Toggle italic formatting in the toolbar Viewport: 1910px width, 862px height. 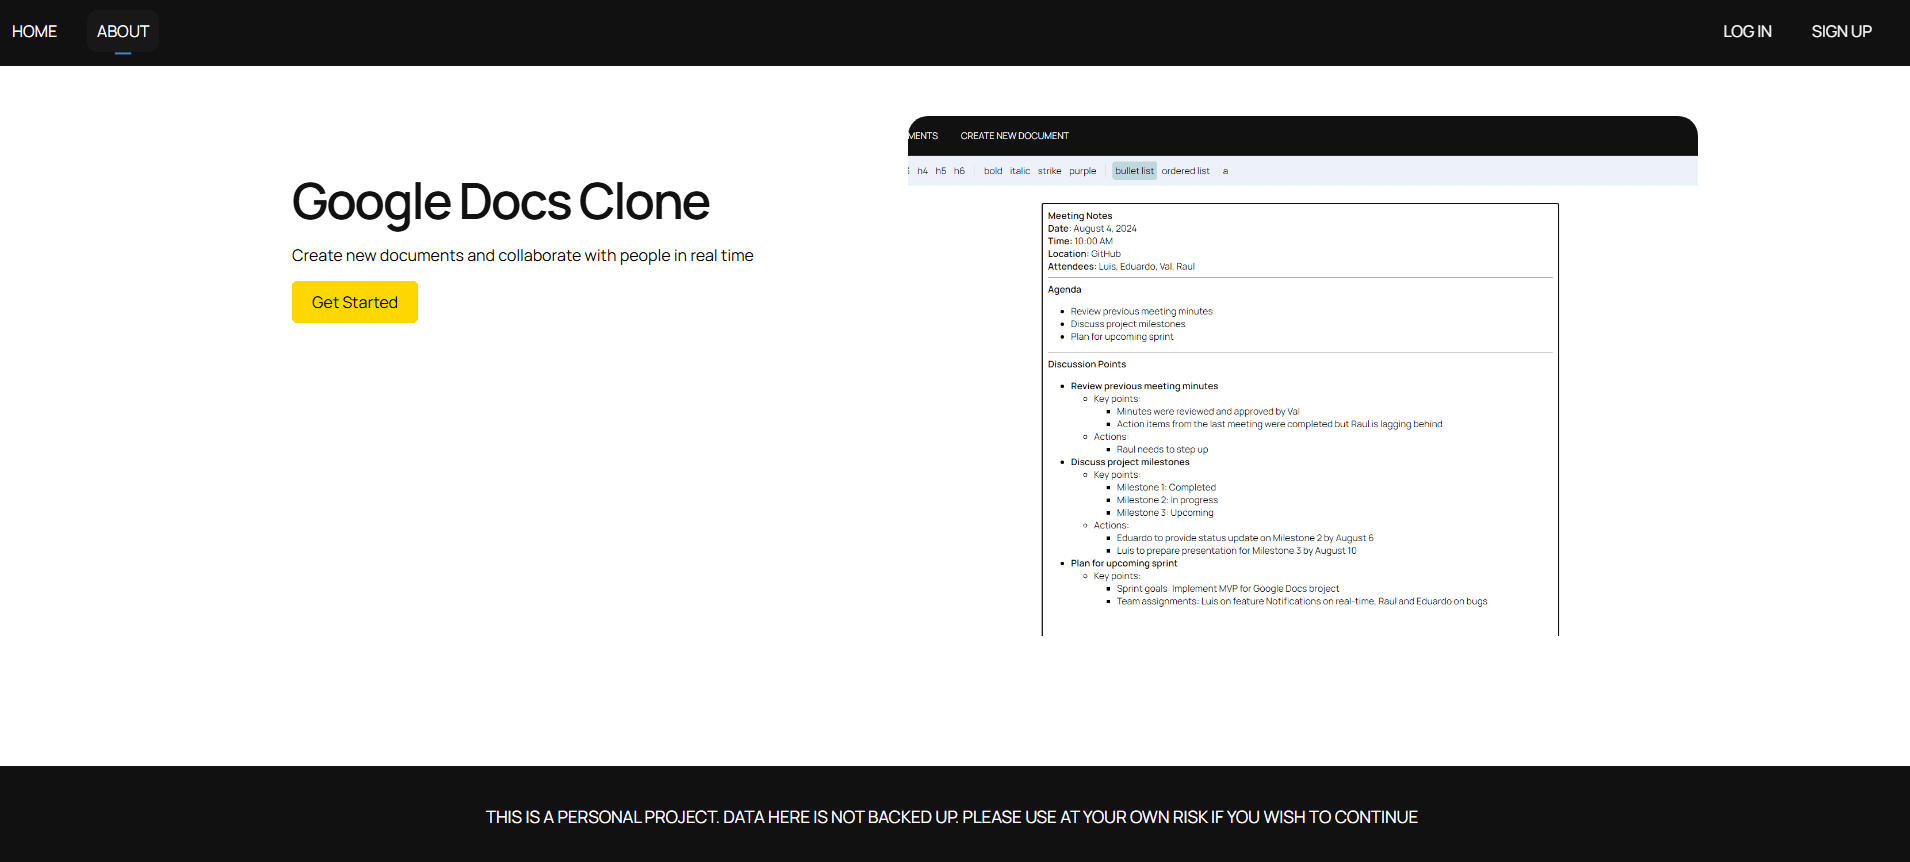tap(1019, 171)
